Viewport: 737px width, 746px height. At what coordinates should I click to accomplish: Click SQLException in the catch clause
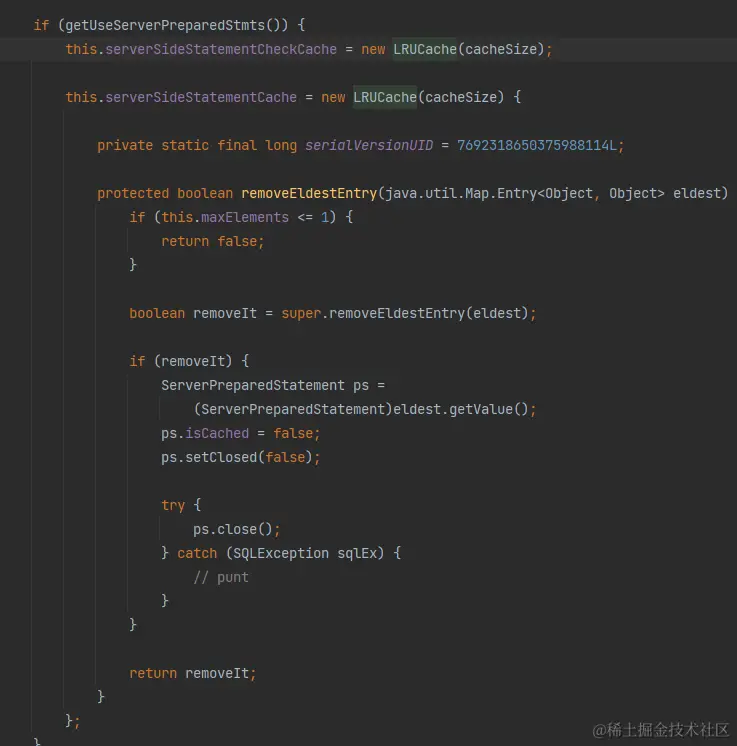click(x=281, y=553)
